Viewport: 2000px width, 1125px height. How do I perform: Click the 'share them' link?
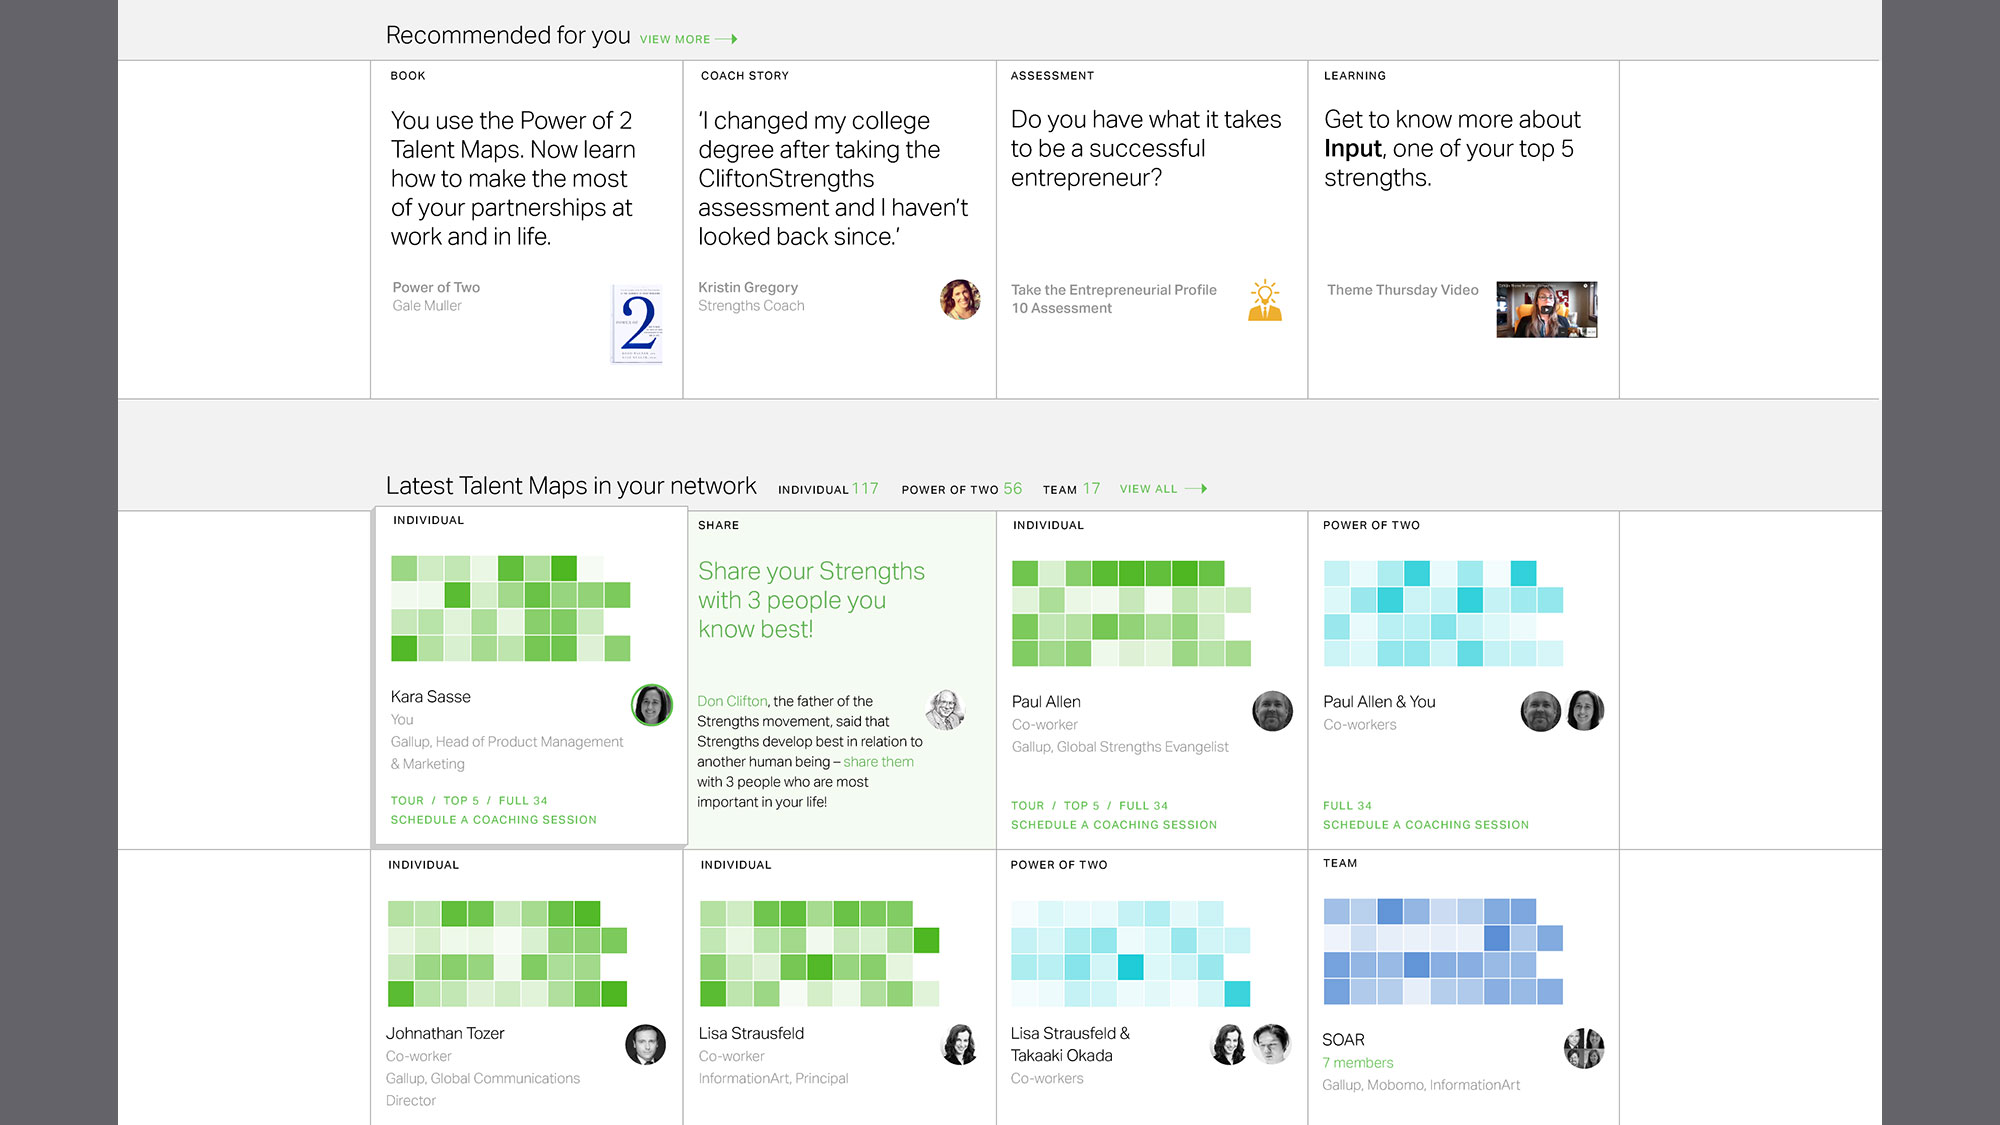pos(878,762)
